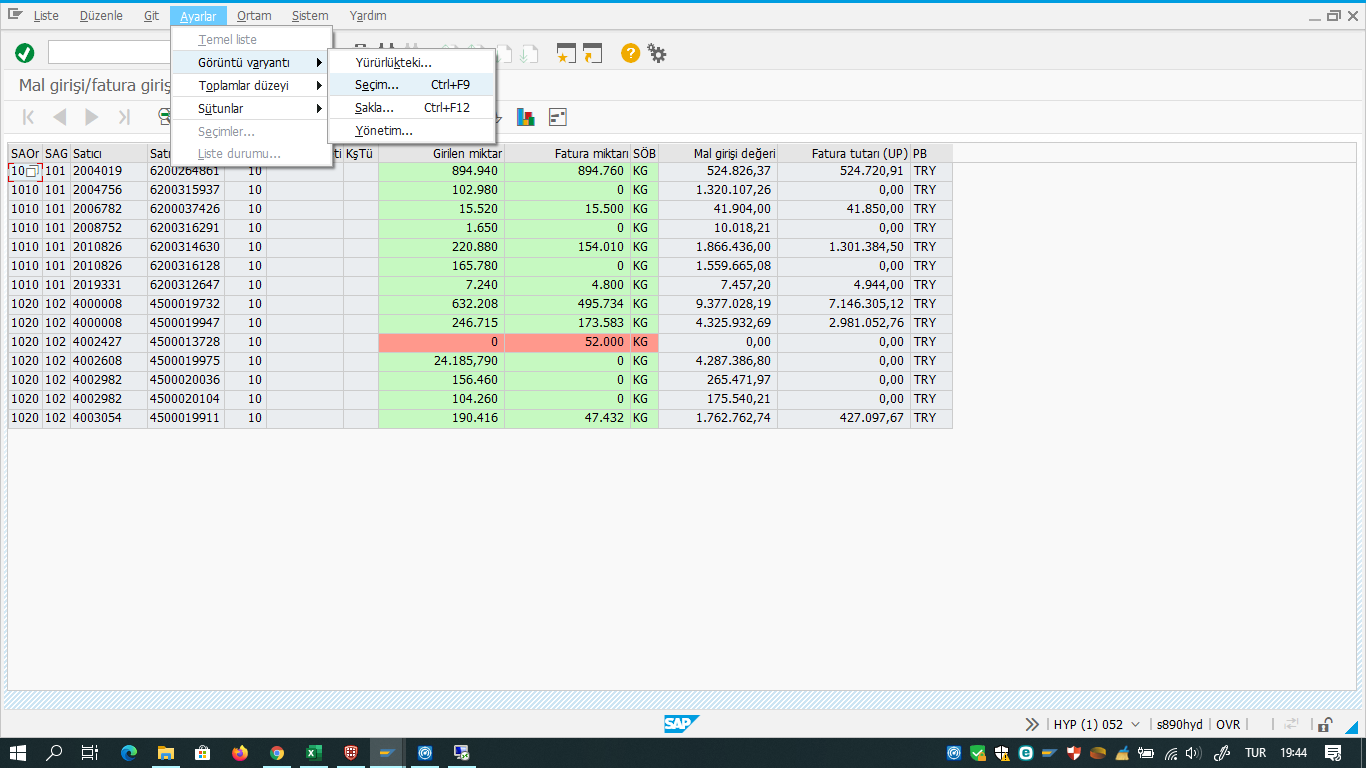Select cell with value 9.377.028,19
This screenshot has height=768, width=1366.
717,304
